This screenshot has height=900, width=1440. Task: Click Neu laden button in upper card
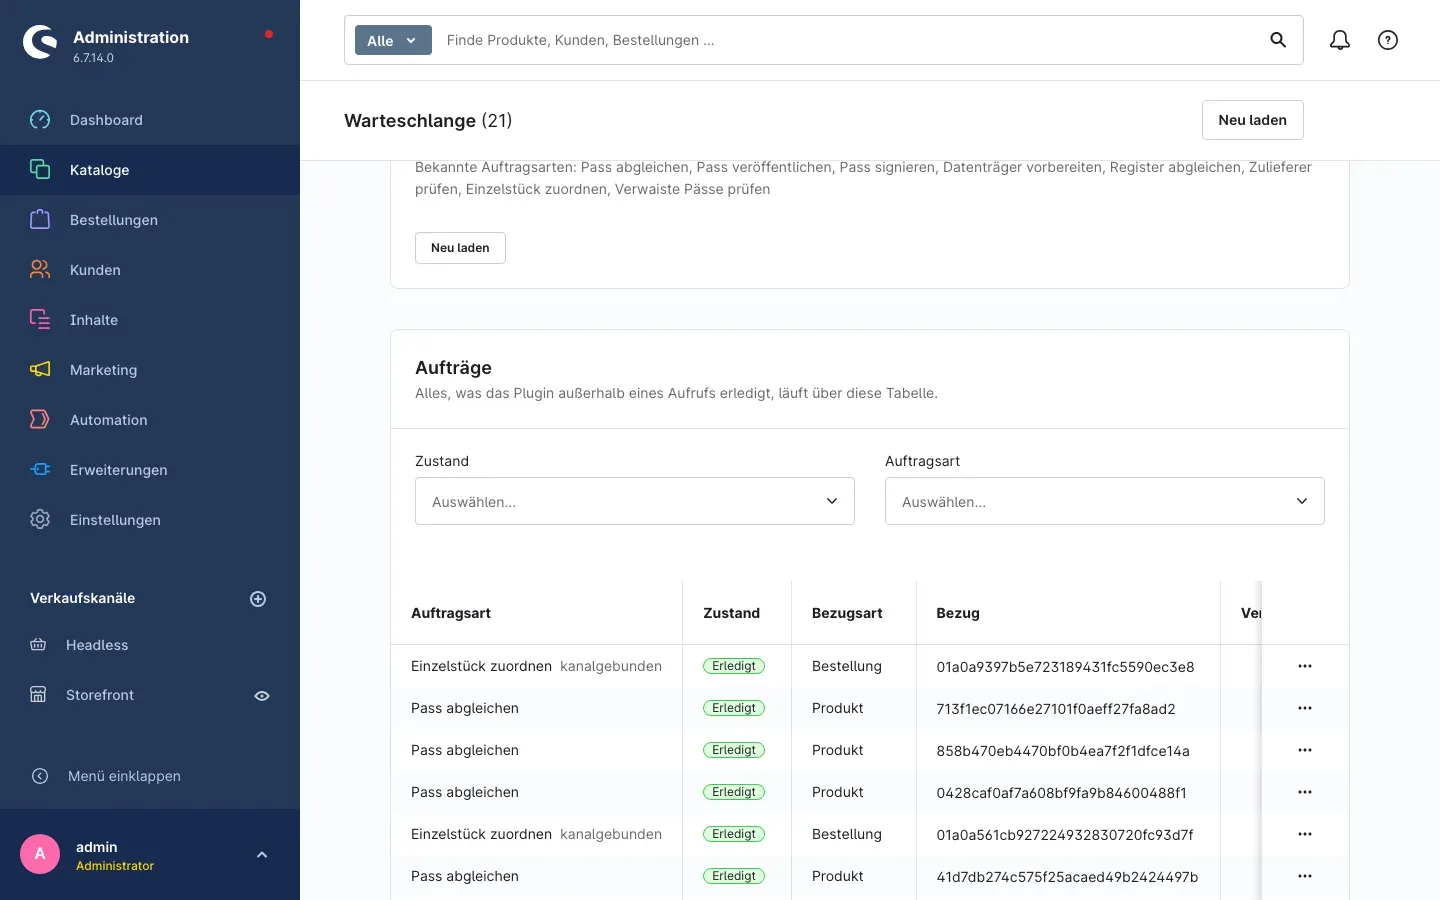[x=460, y=248]
